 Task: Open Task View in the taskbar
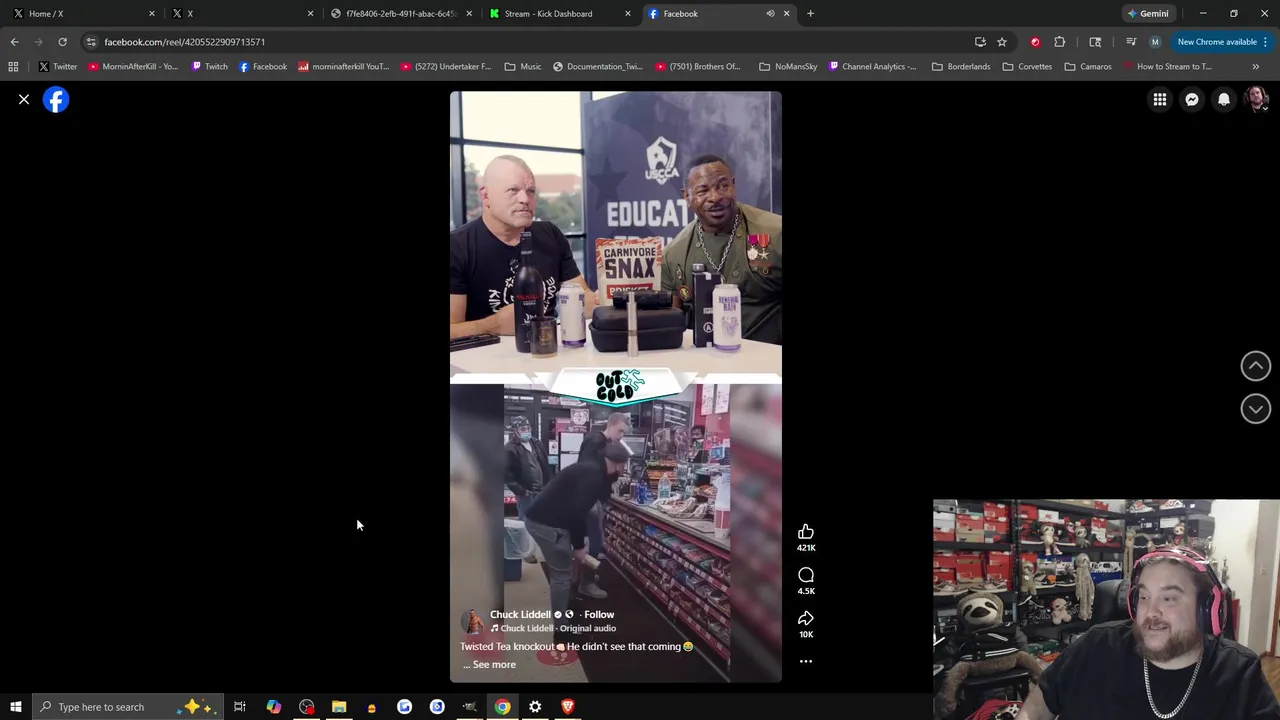[240, 707]
